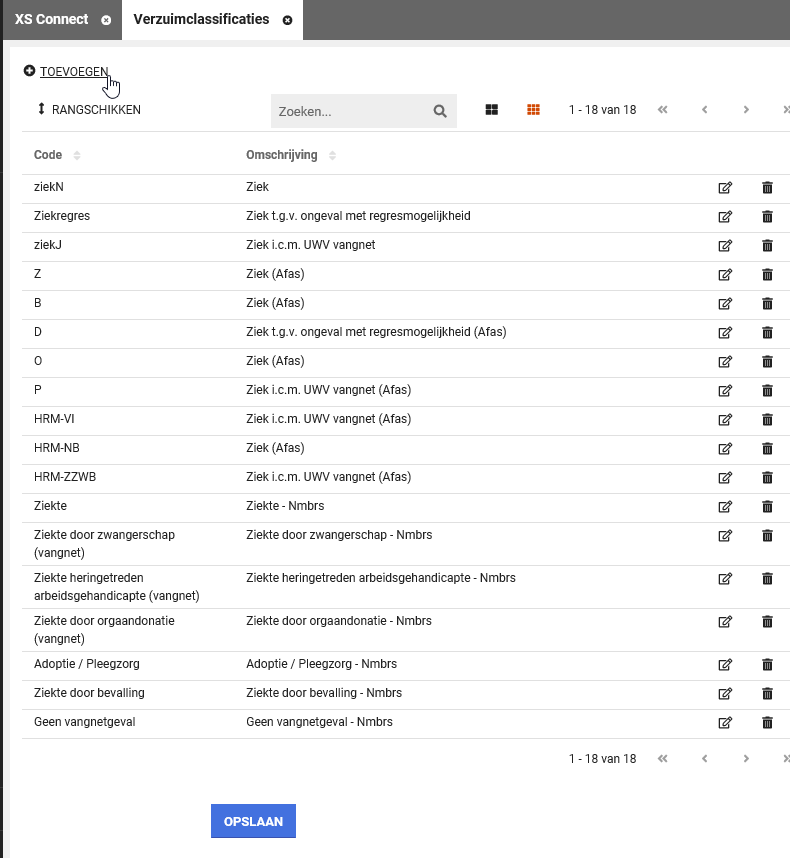The width and height of the screenshot is (790, 858).
Task: Click the Toevoegen link to add
Action: click(73, 71)
